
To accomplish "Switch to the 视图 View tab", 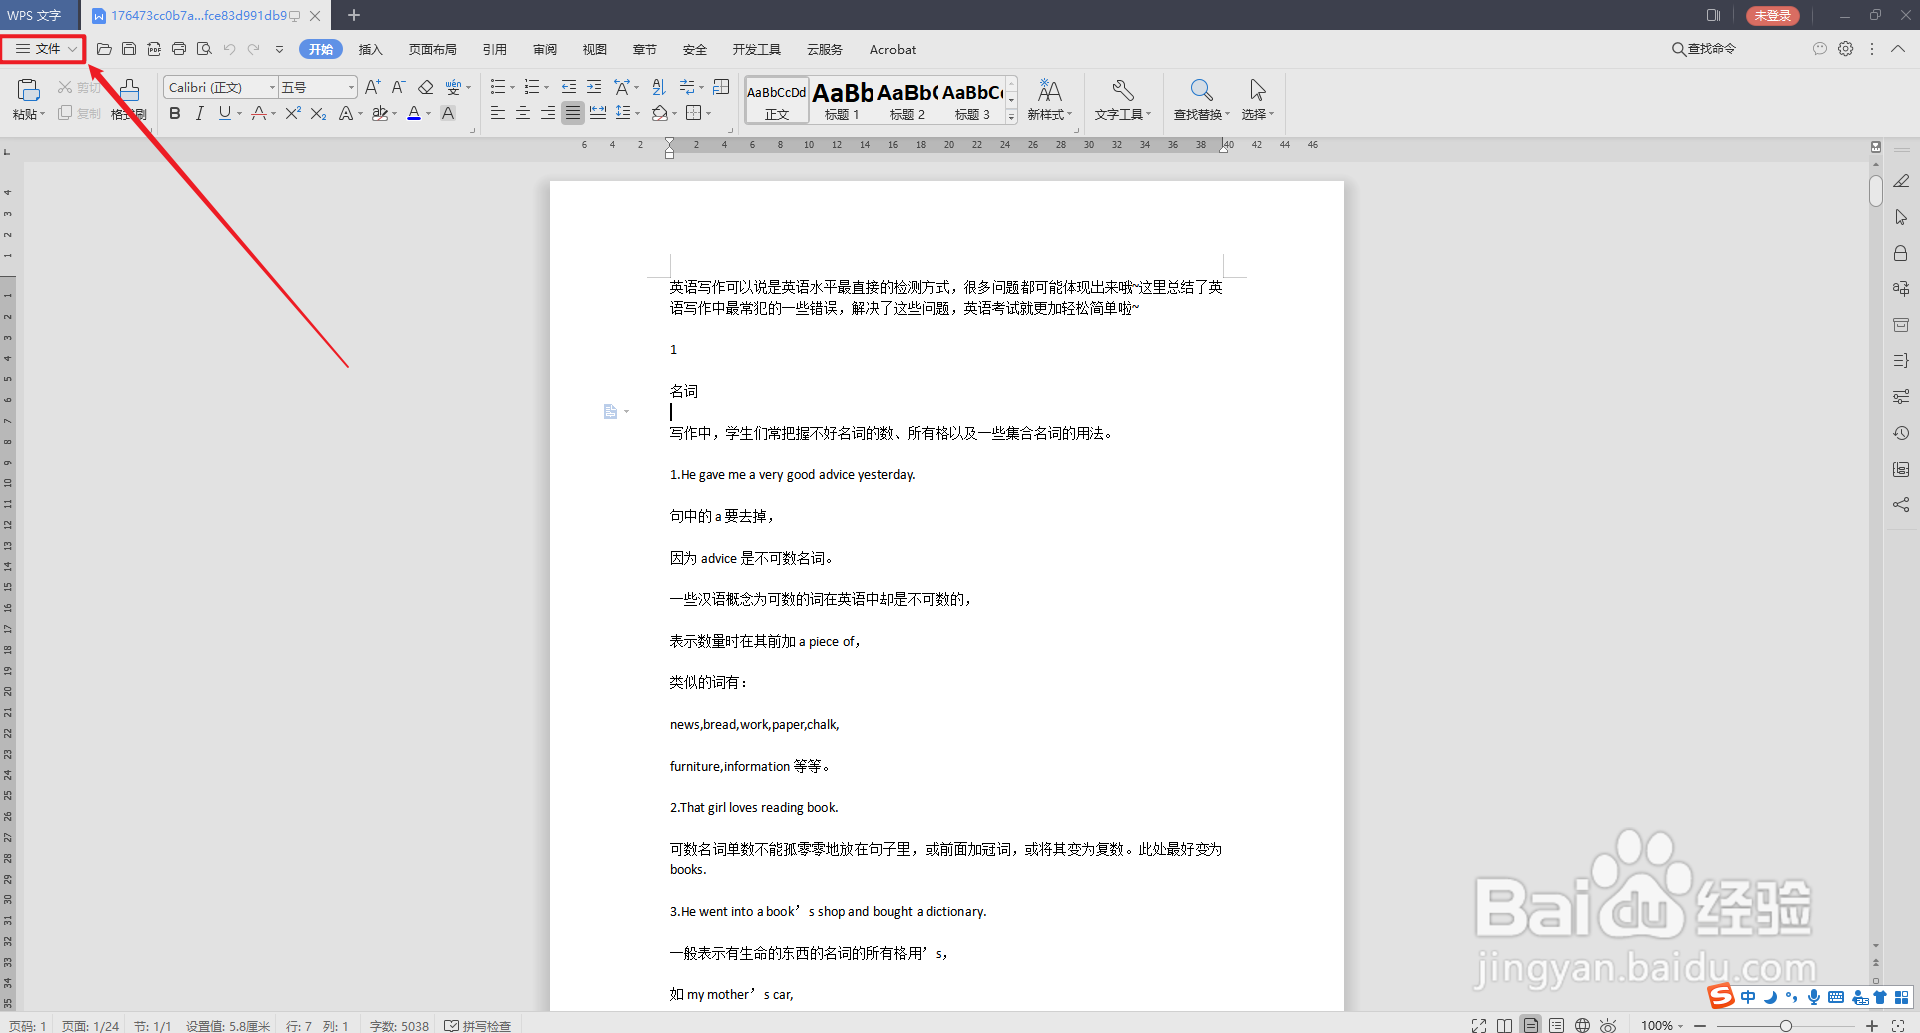I will [x=594, y=49].
